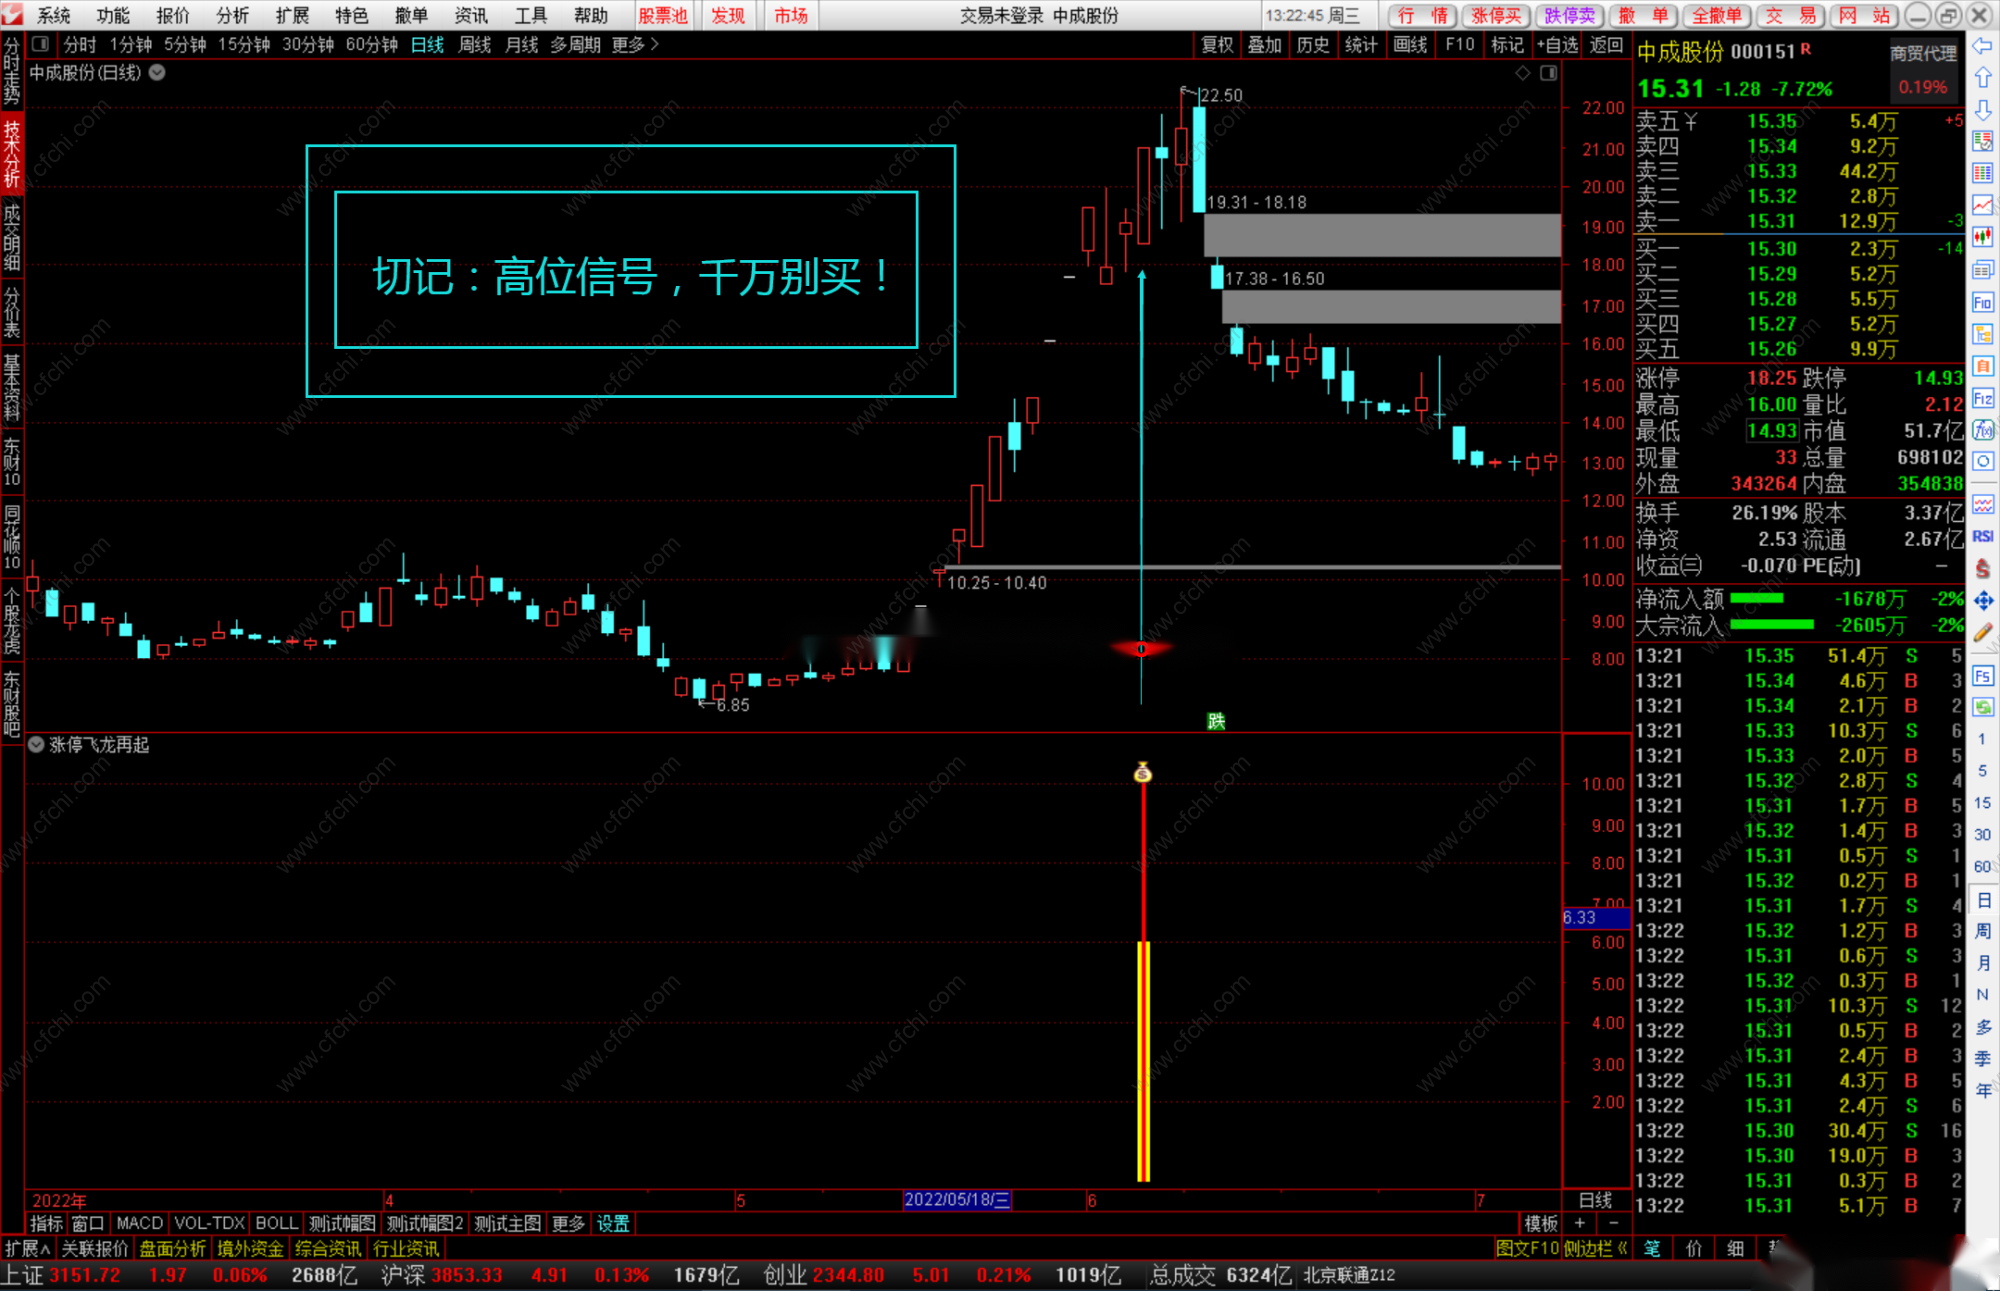Open the 分析 menu
2000x1291 pixels.
point(231,15)
